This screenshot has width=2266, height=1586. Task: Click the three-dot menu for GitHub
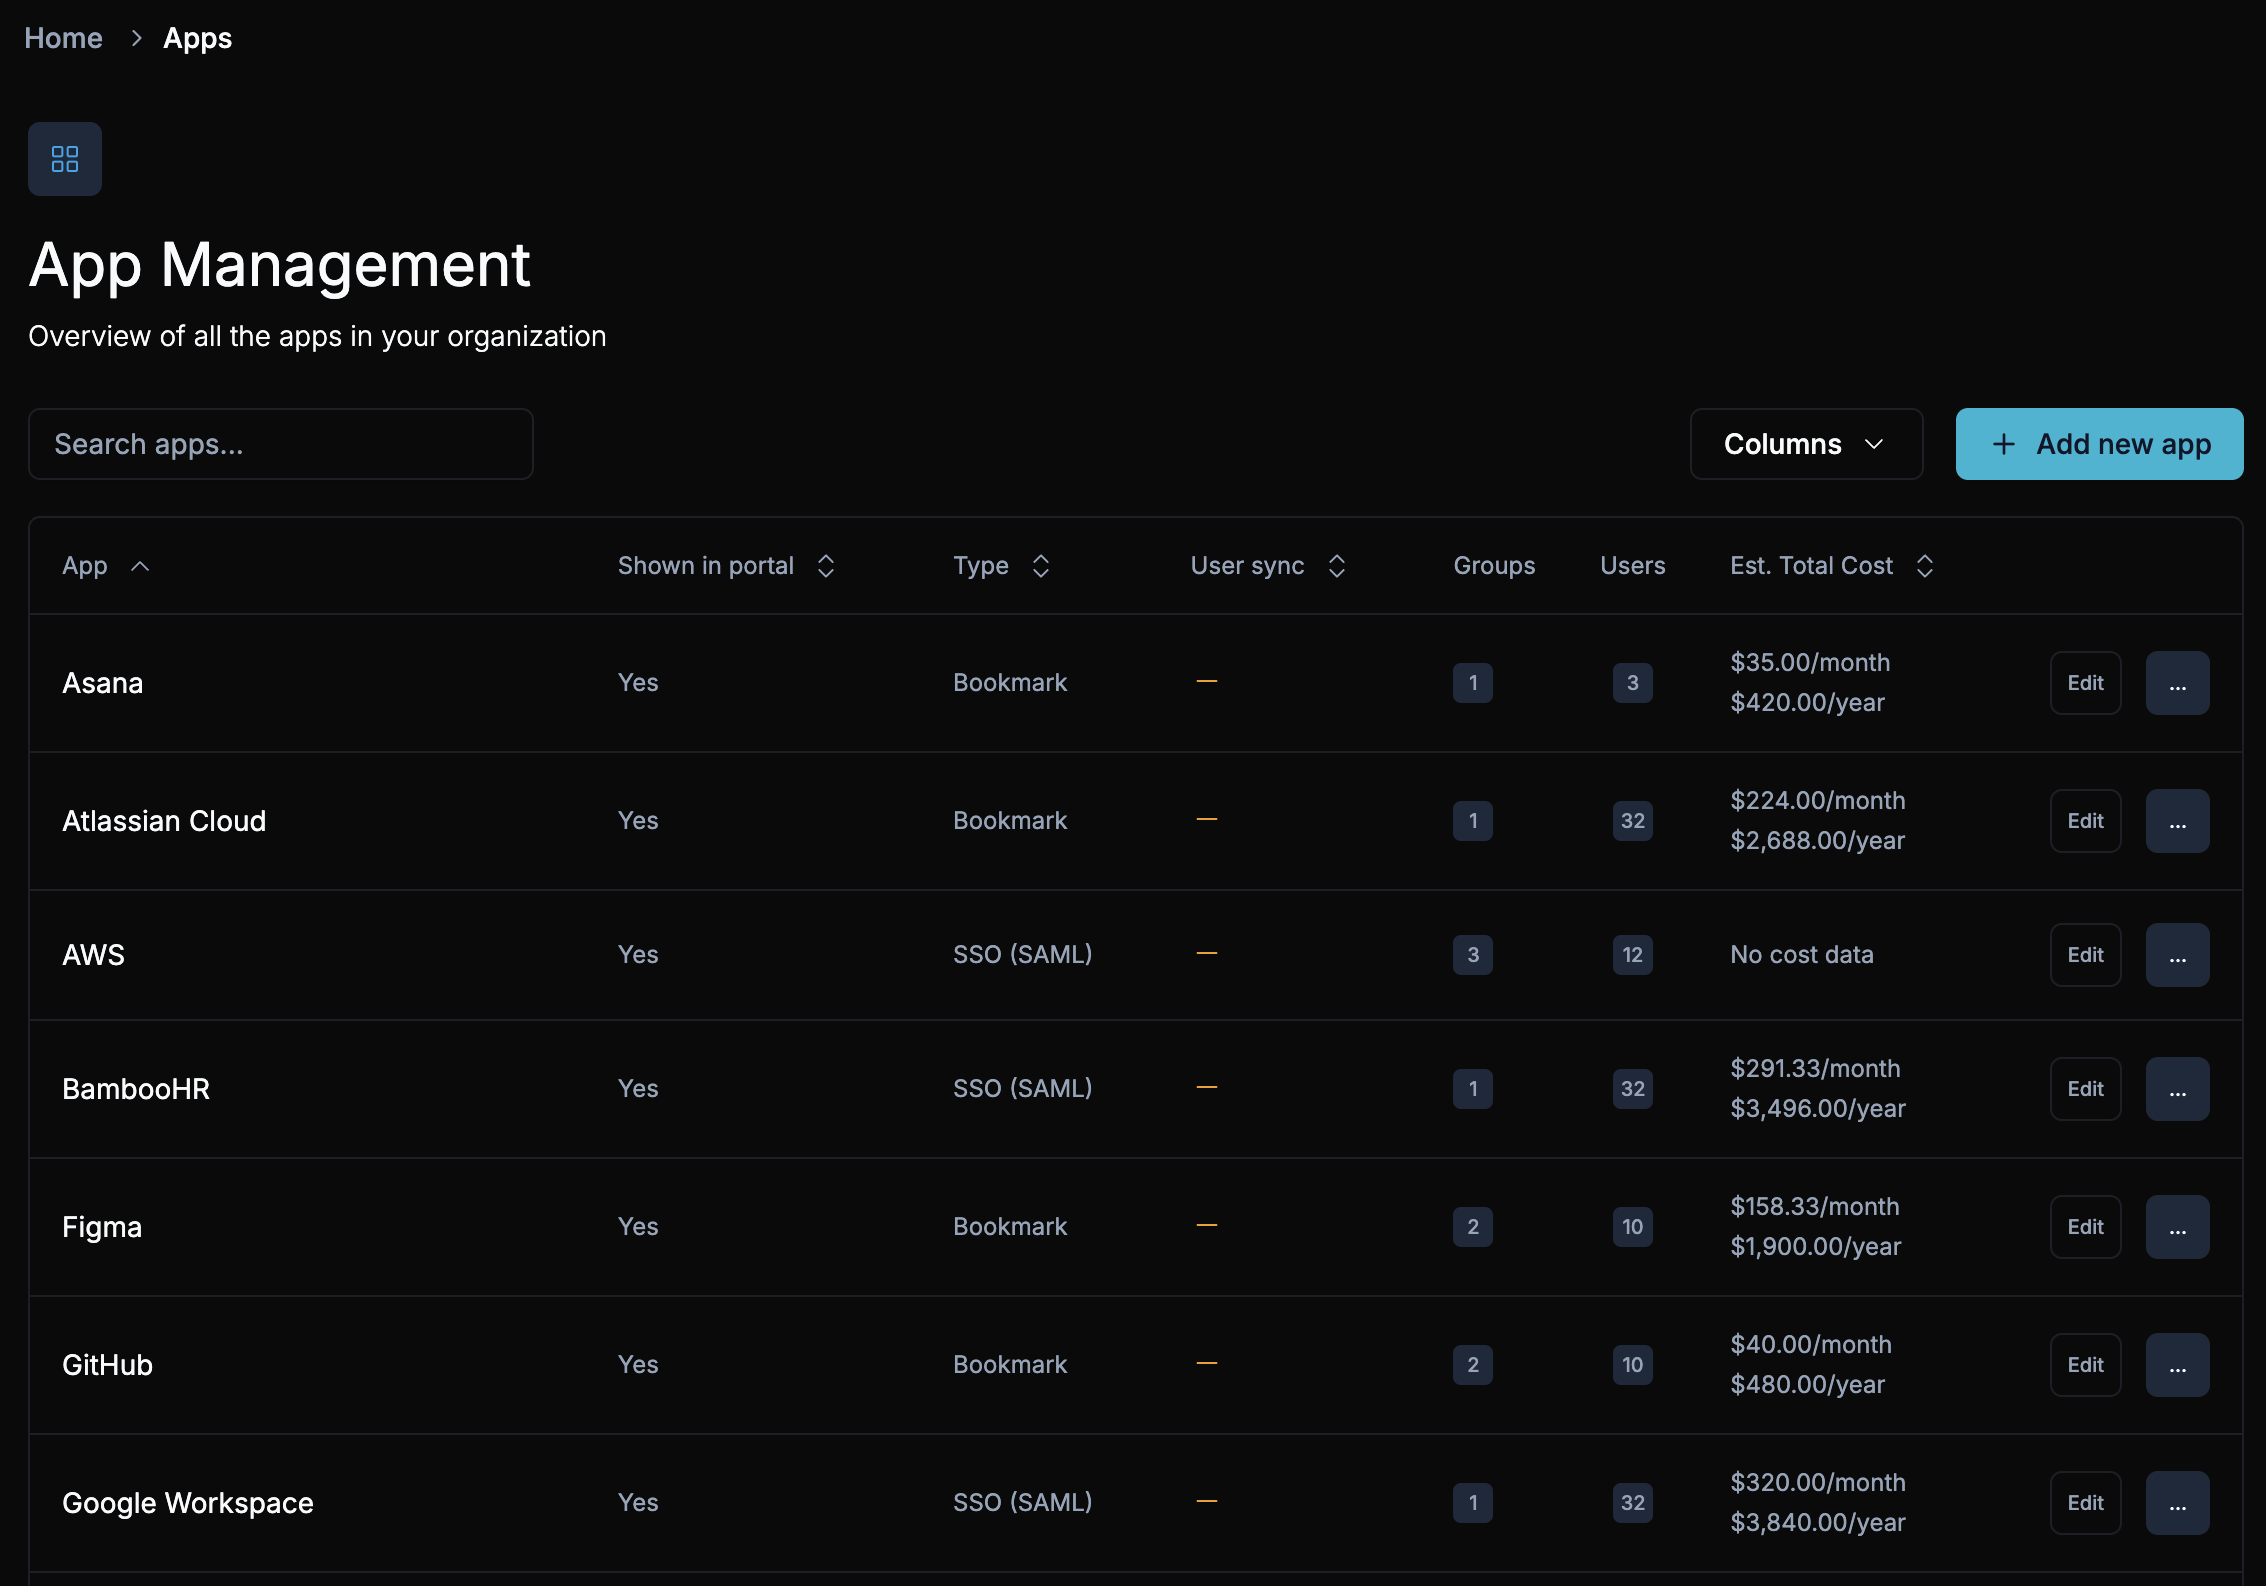point(2176,1364)
